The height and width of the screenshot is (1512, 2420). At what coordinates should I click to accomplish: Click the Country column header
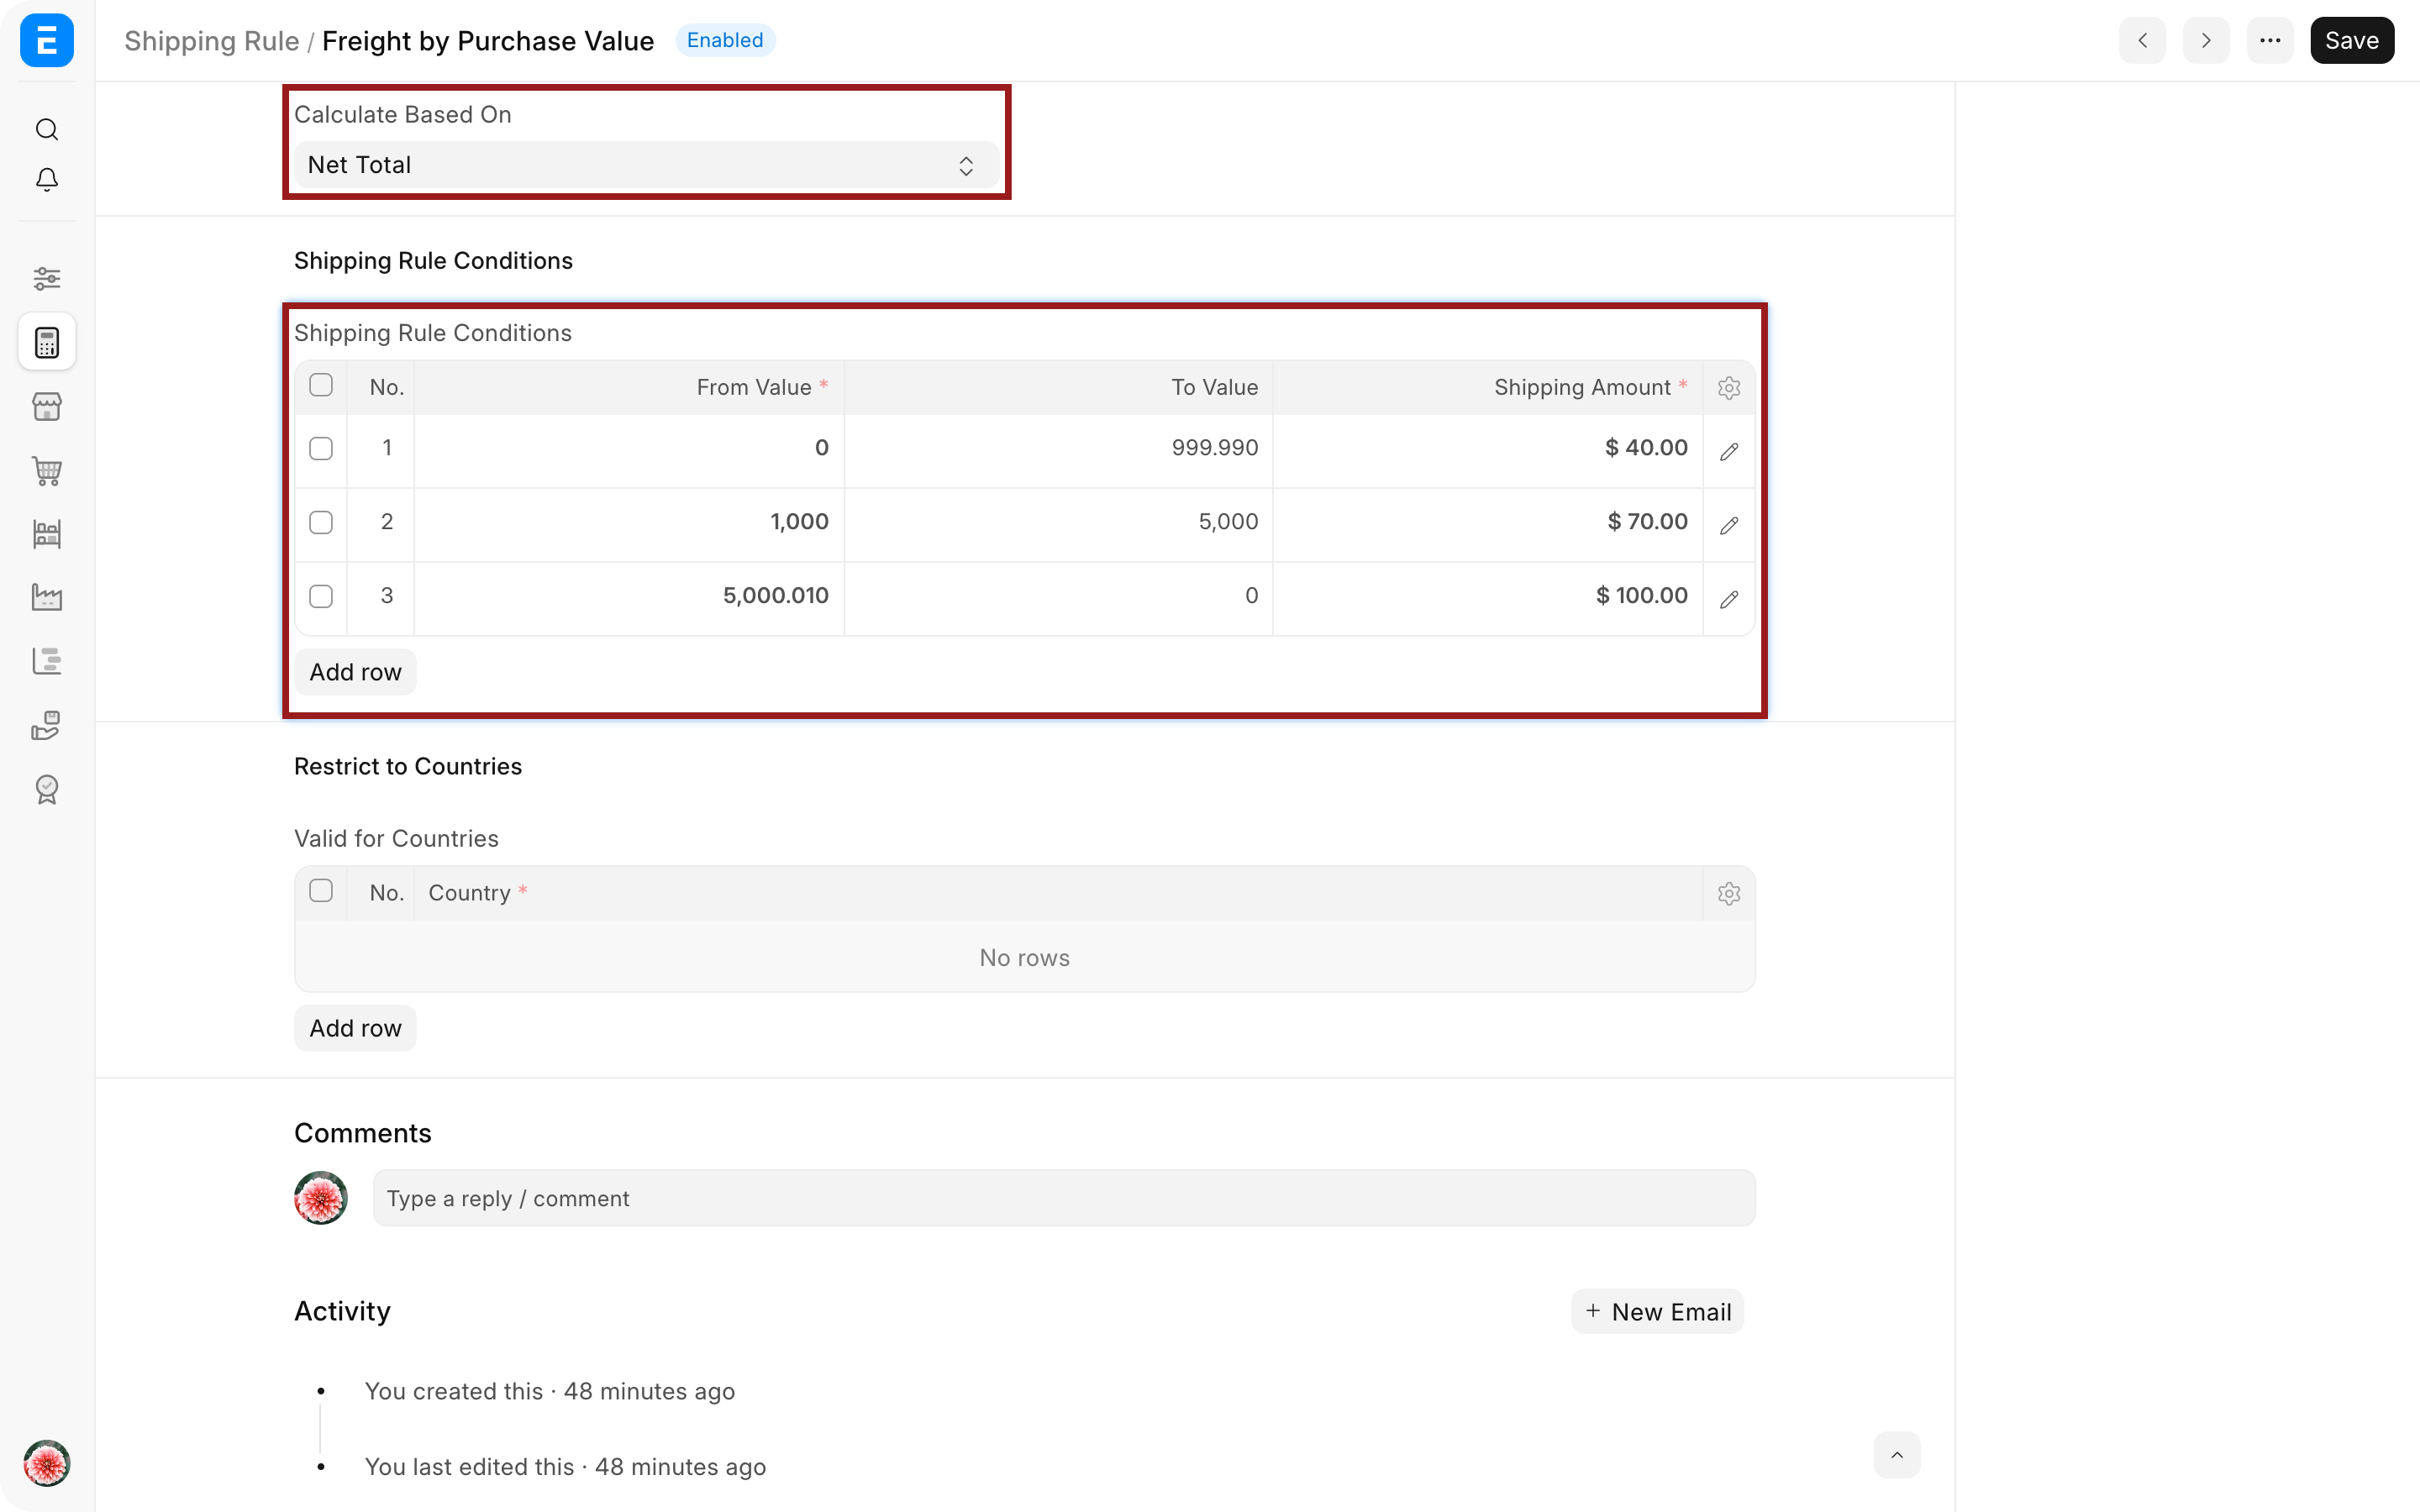1058,893
